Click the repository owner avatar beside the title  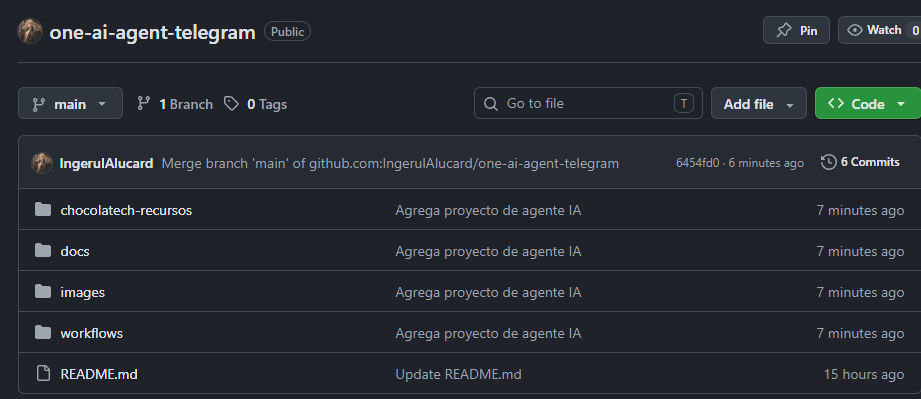30,31
